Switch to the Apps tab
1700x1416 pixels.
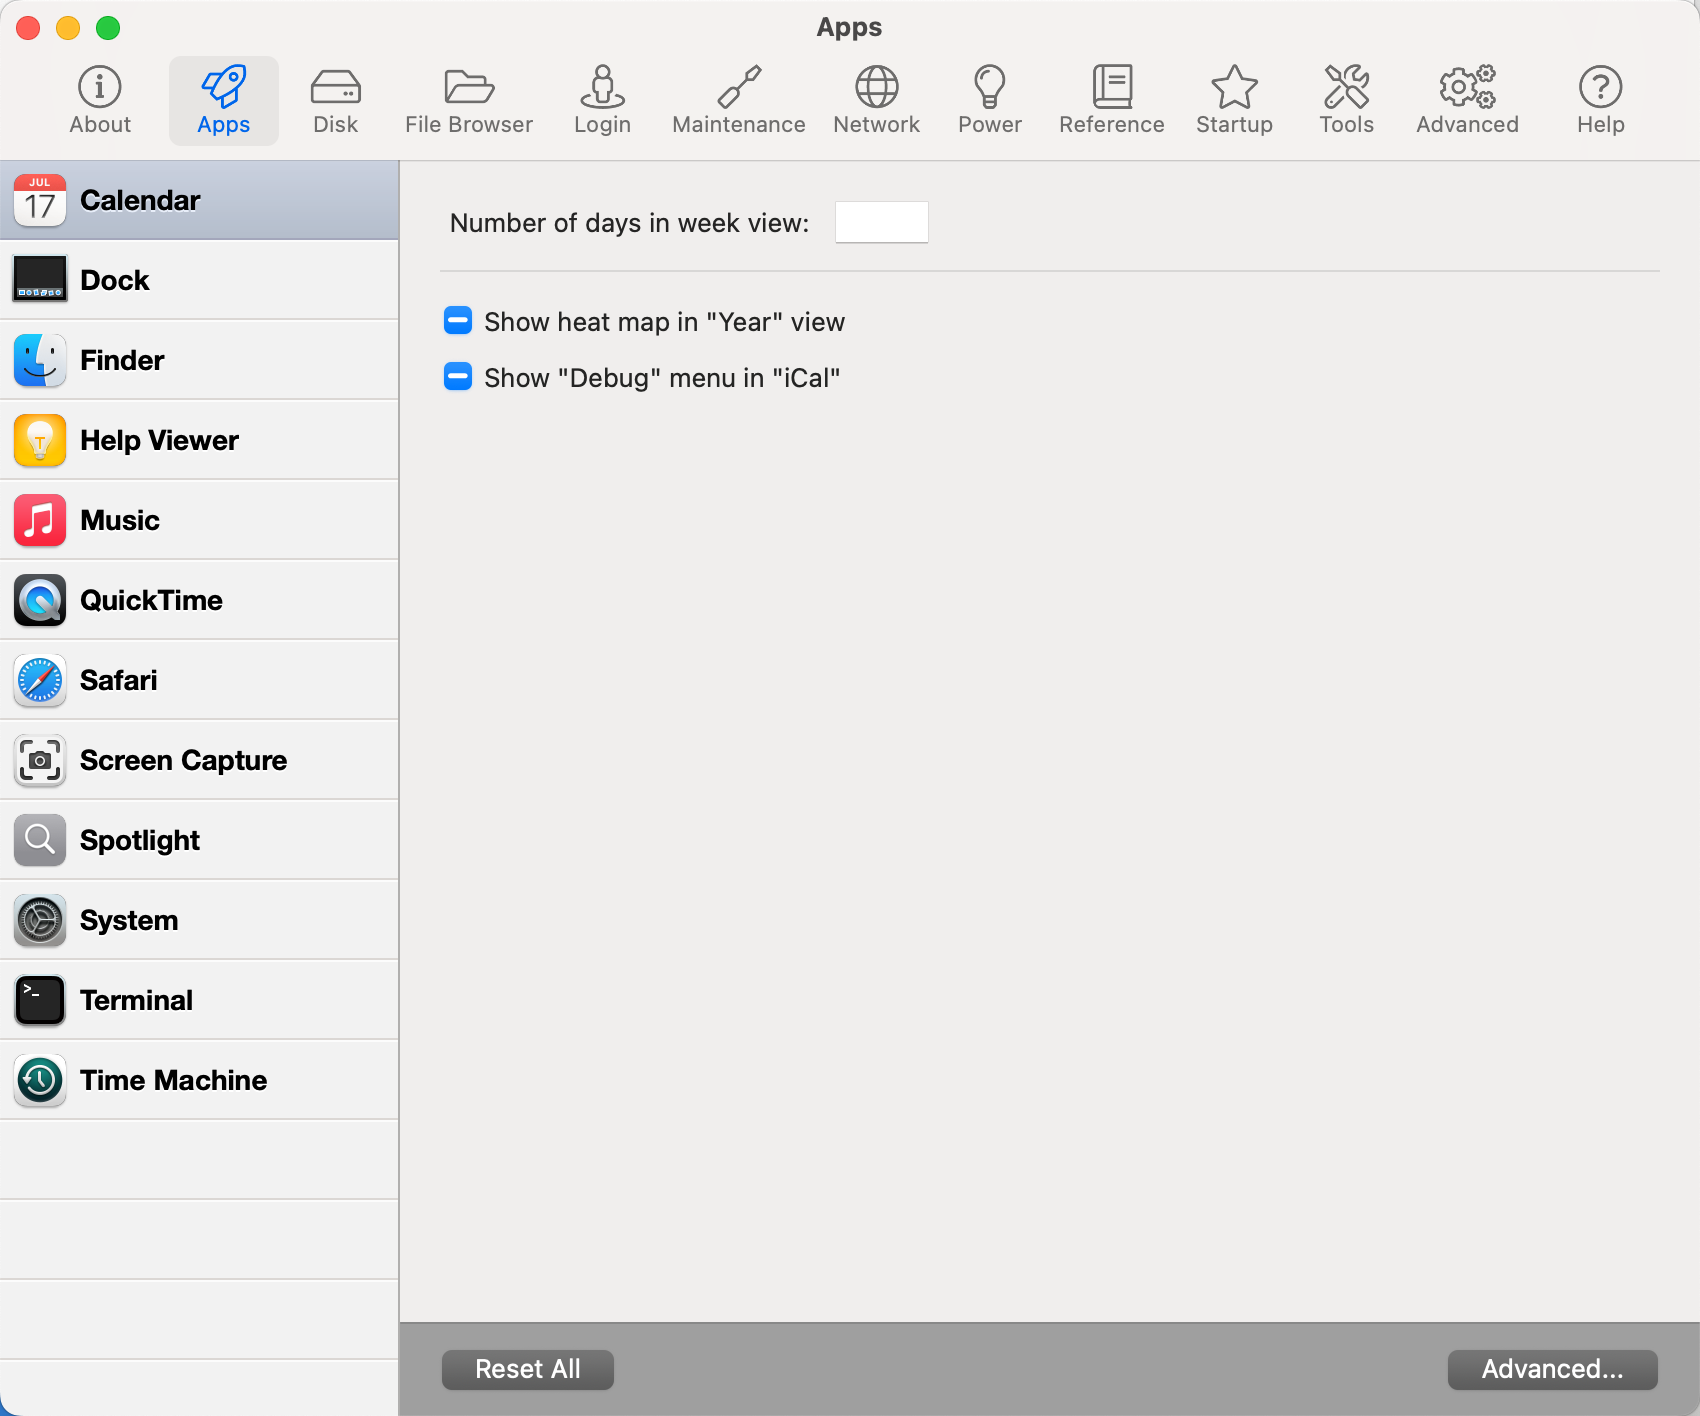pyautogui.click(x=223, y=99)
